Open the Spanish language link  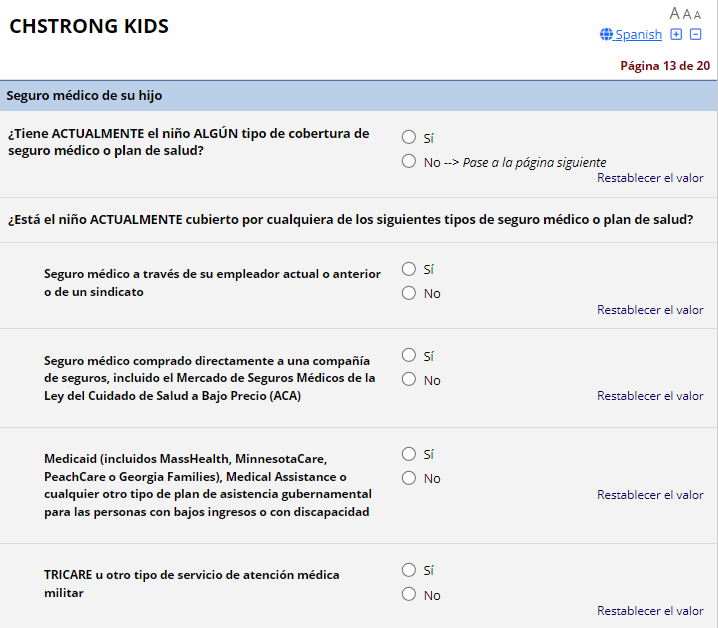pos(638,34)
